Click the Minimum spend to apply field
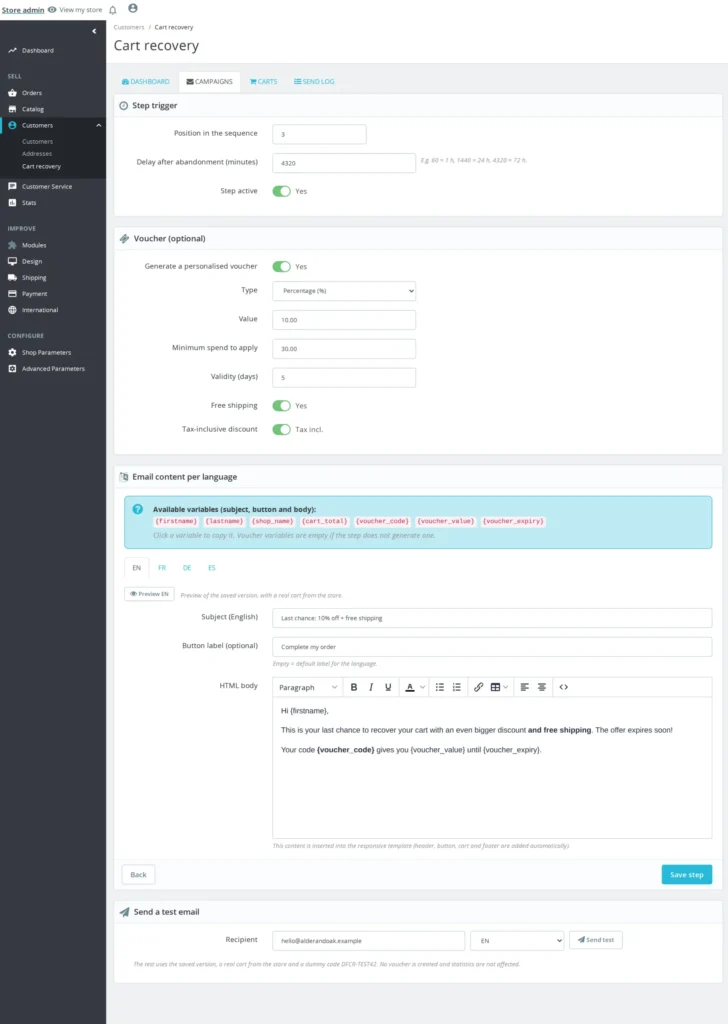This screenshot has width=728, height=1024. click(344, 349)
